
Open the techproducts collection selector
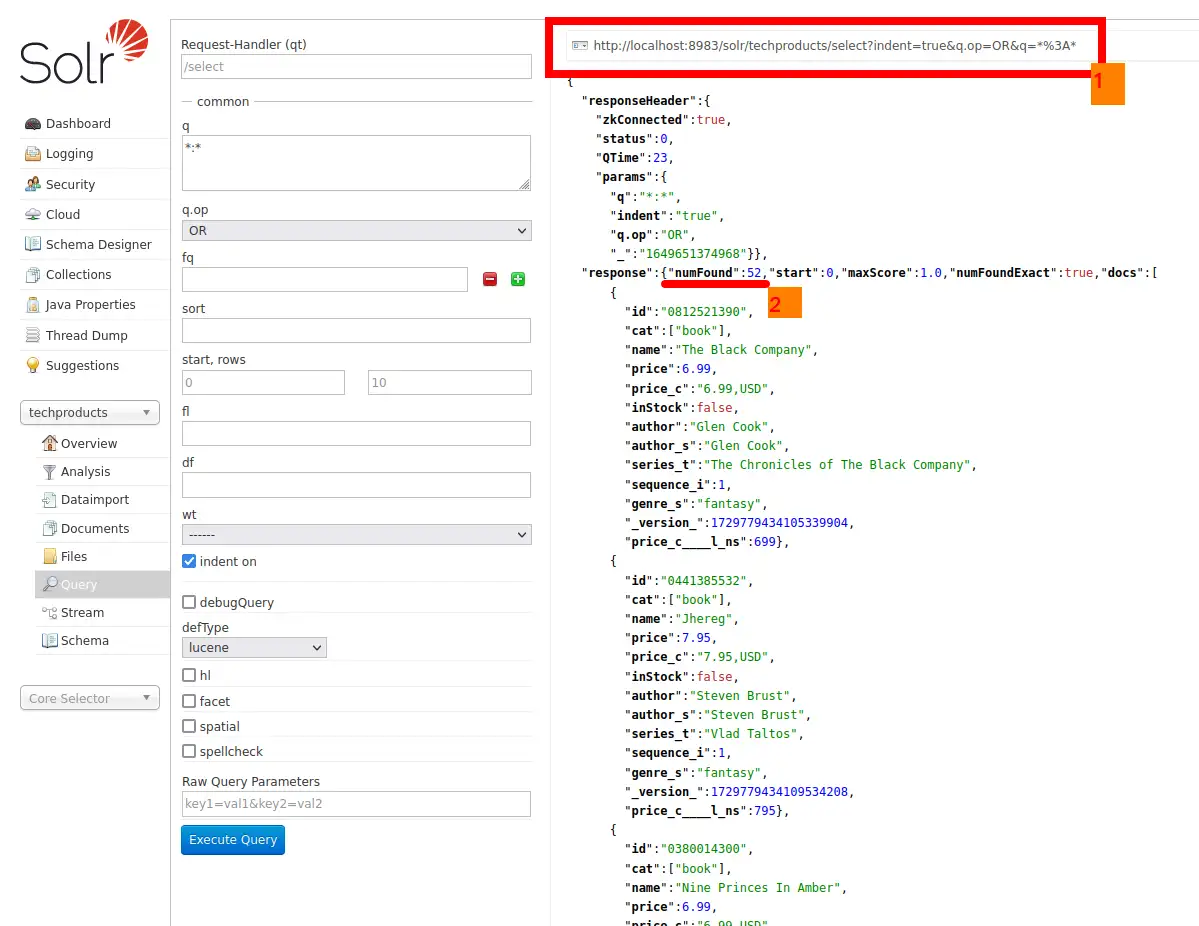click(89, 413)
